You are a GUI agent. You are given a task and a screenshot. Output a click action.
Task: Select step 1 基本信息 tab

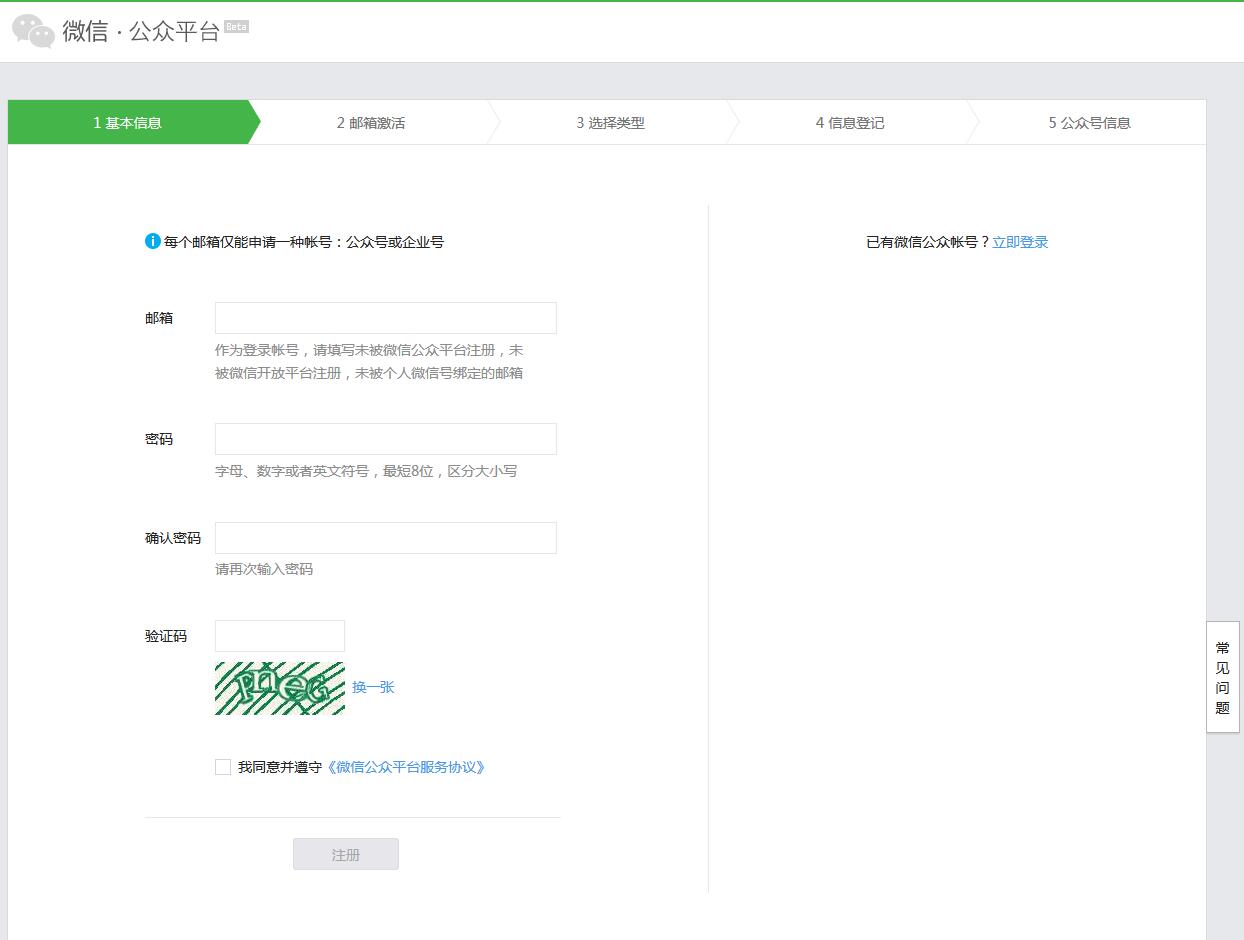[128, 123]
